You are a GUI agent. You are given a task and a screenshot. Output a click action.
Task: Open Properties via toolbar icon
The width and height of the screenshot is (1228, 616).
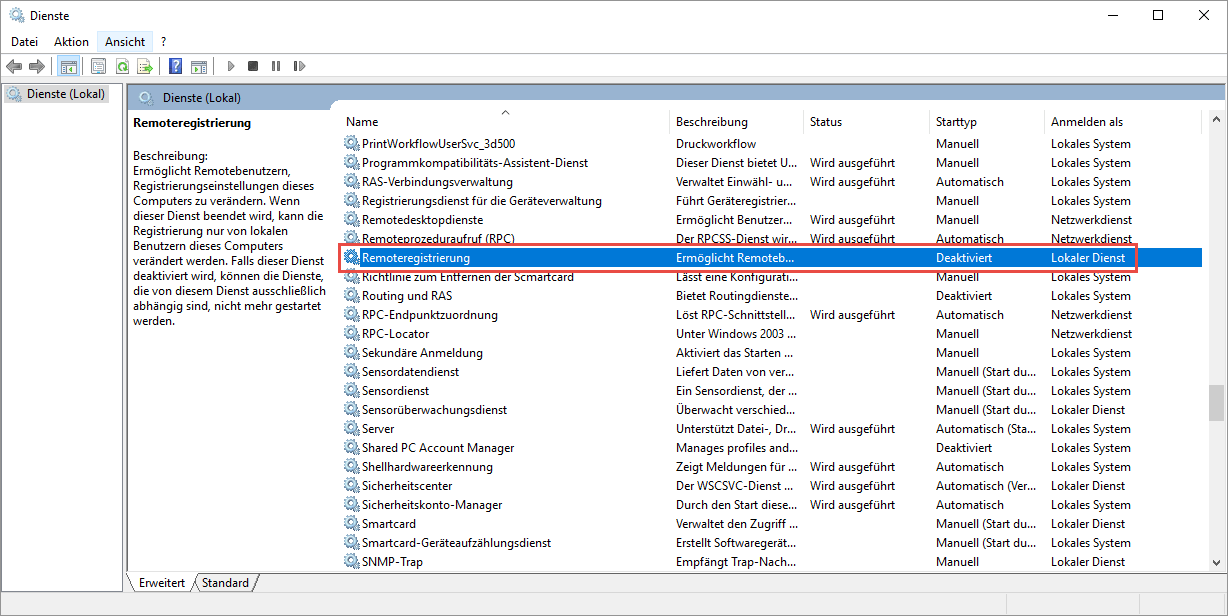[98, 66]
